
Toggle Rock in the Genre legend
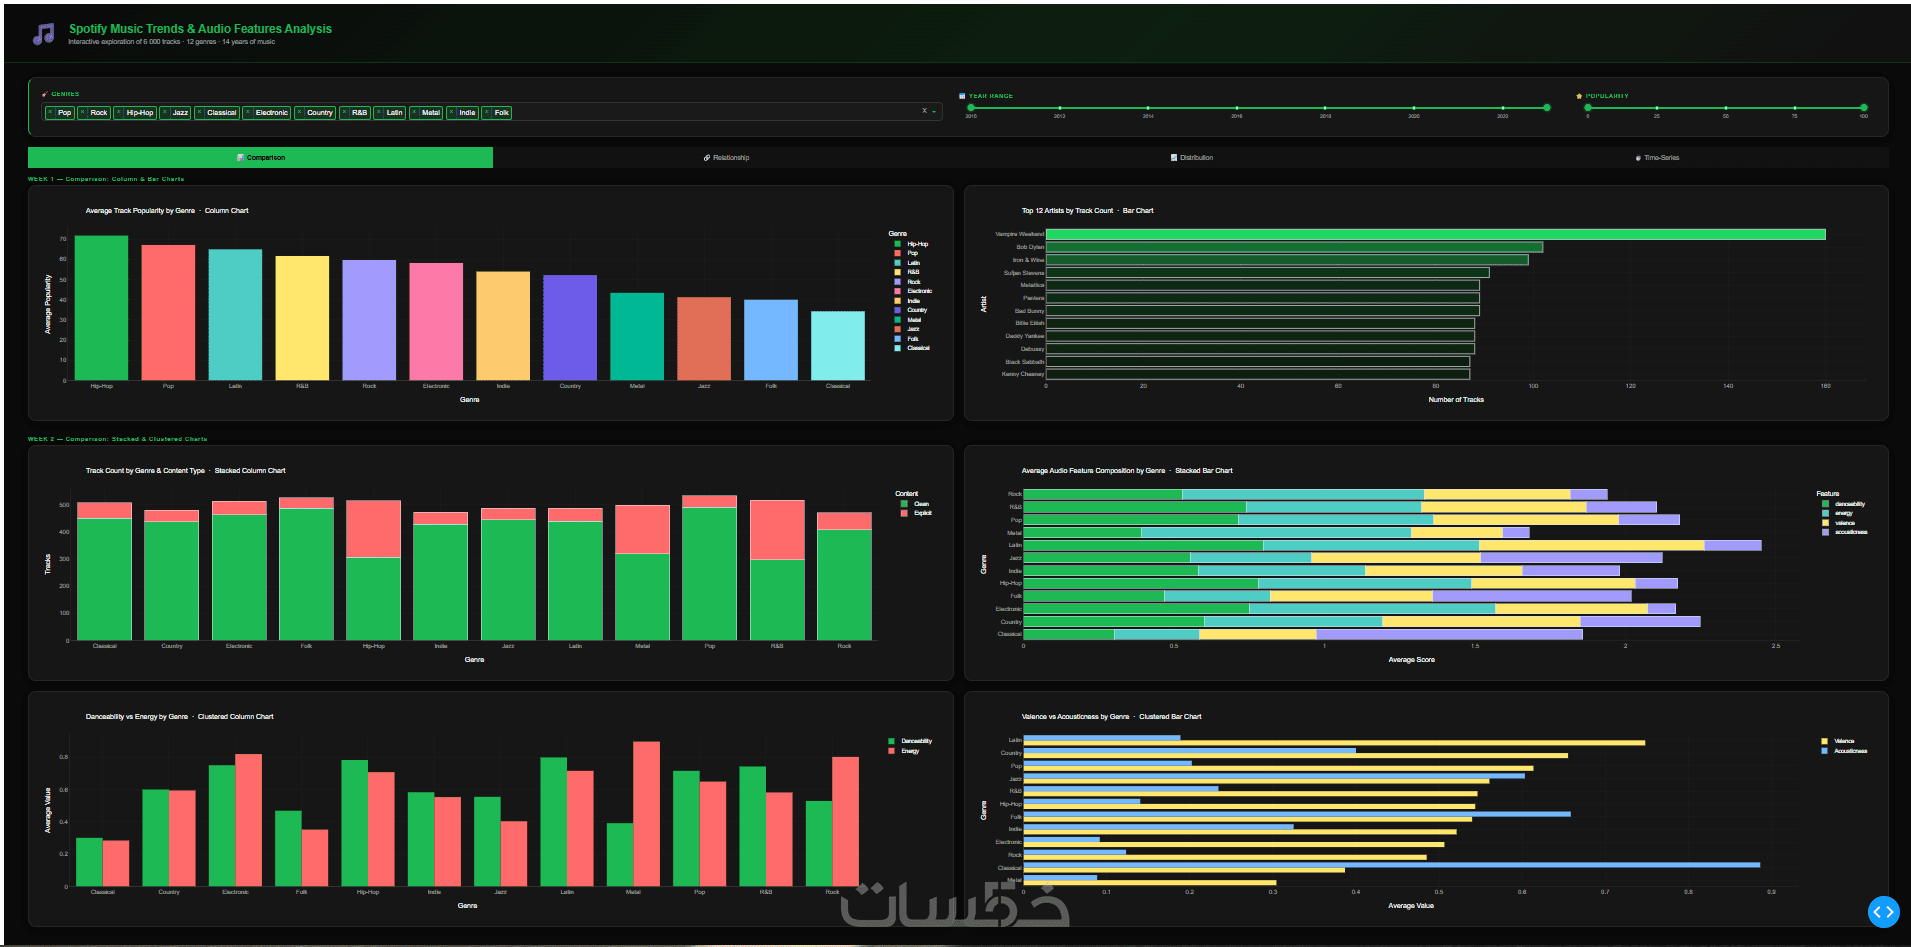tap(907, 282)
